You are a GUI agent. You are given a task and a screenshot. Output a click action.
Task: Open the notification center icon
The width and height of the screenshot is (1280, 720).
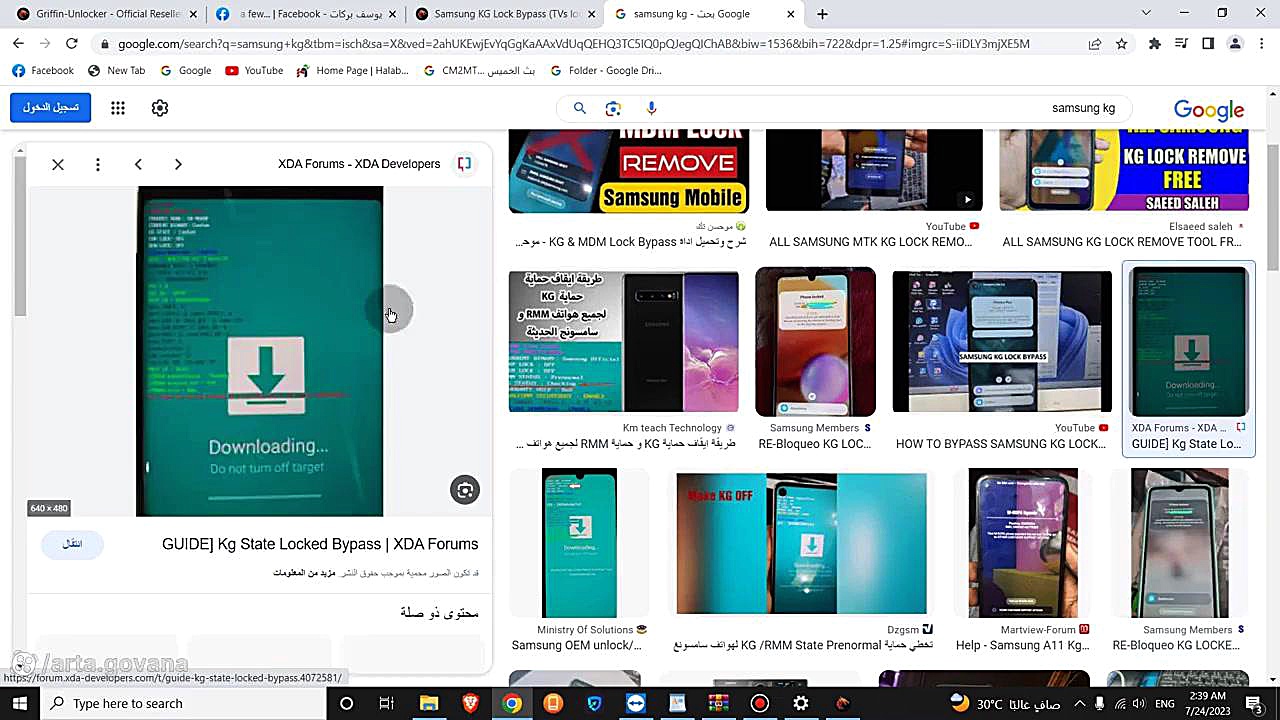coord(1253,703)
